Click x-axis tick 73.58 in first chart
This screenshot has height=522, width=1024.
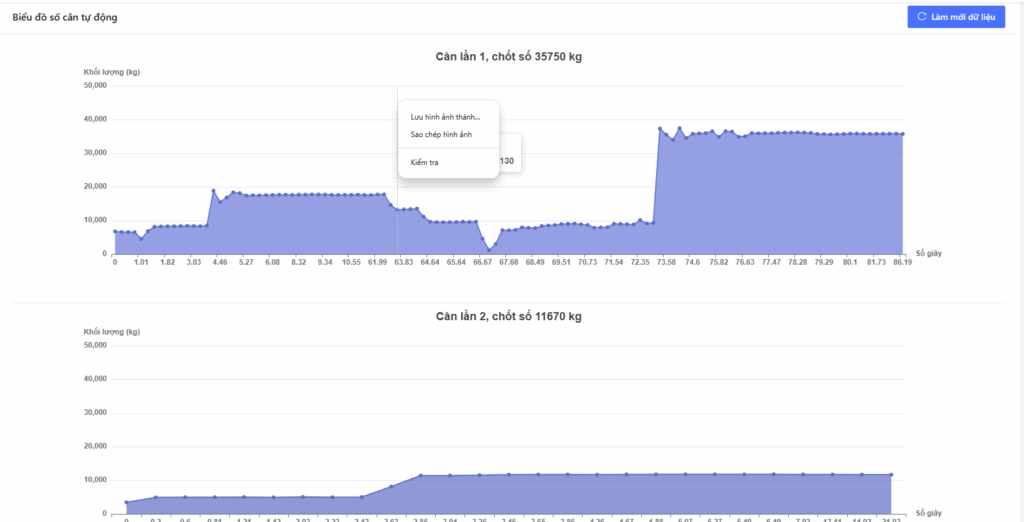tap(666, 263)
